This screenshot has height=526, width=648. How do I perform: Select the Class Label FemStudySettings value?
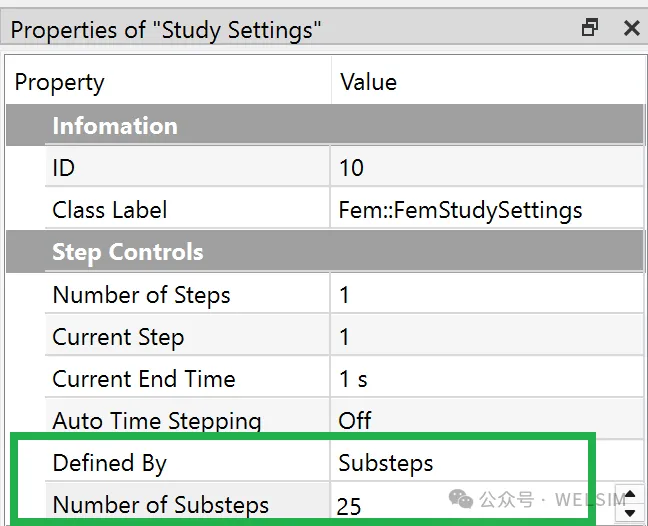pyautogui.click(x=487, y=209)
